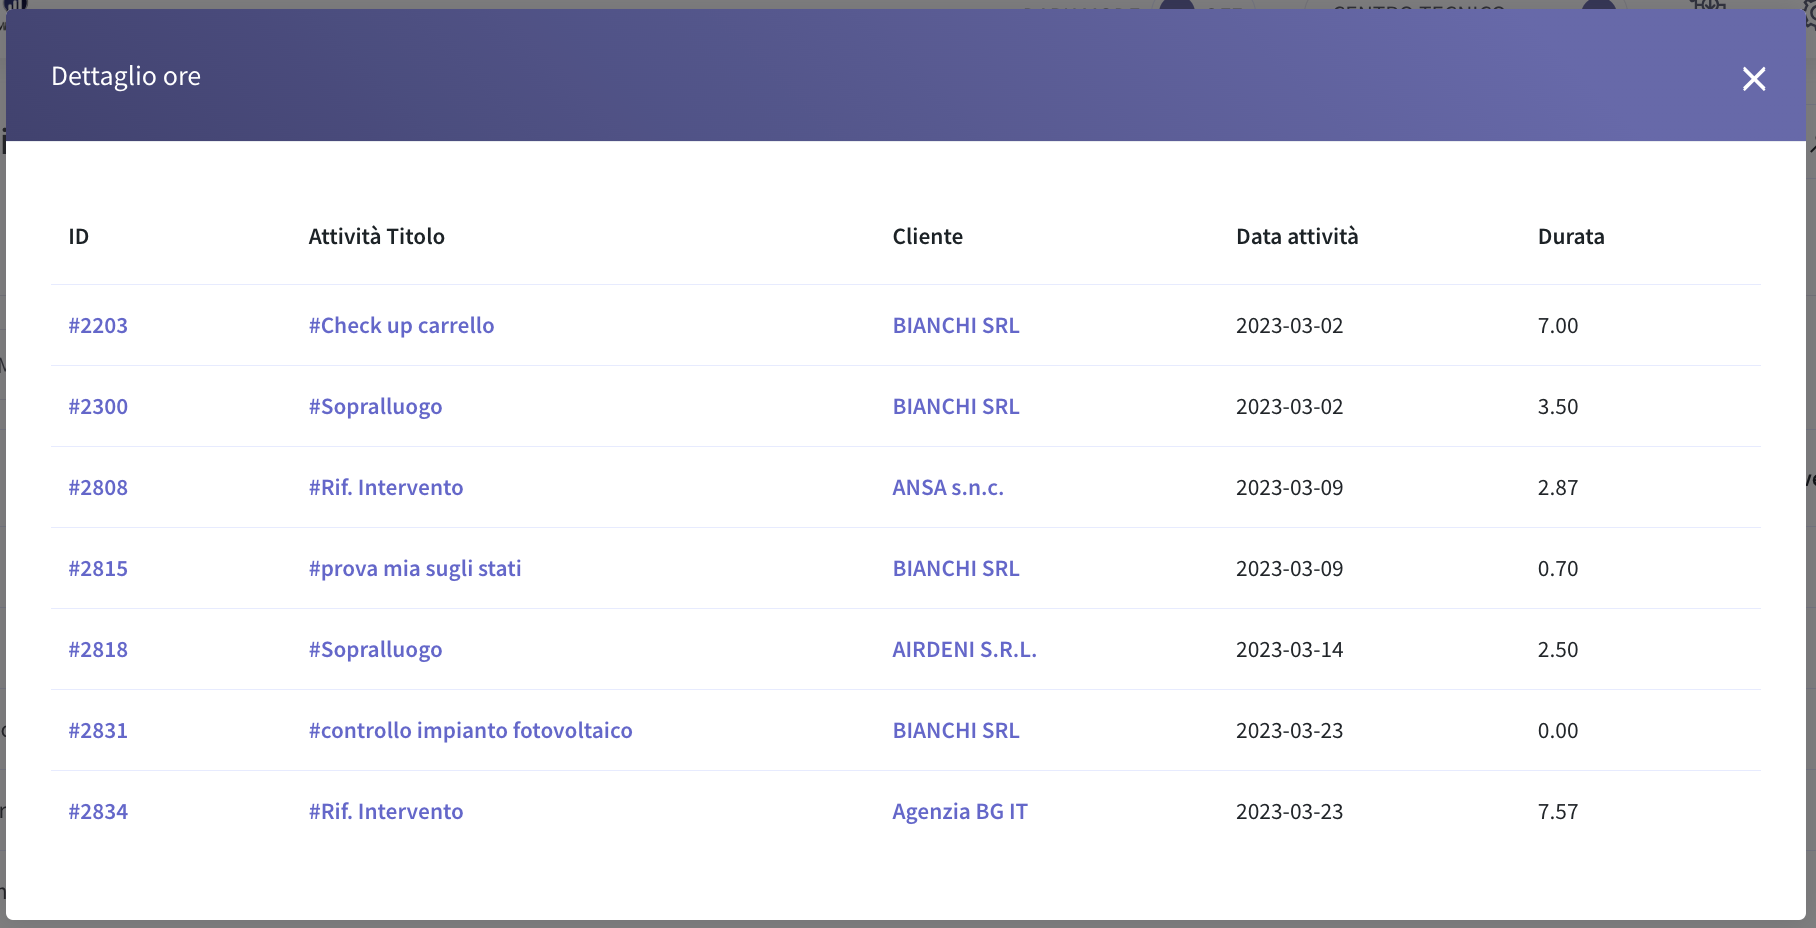Click the Data attività column header

point(1297,237)
